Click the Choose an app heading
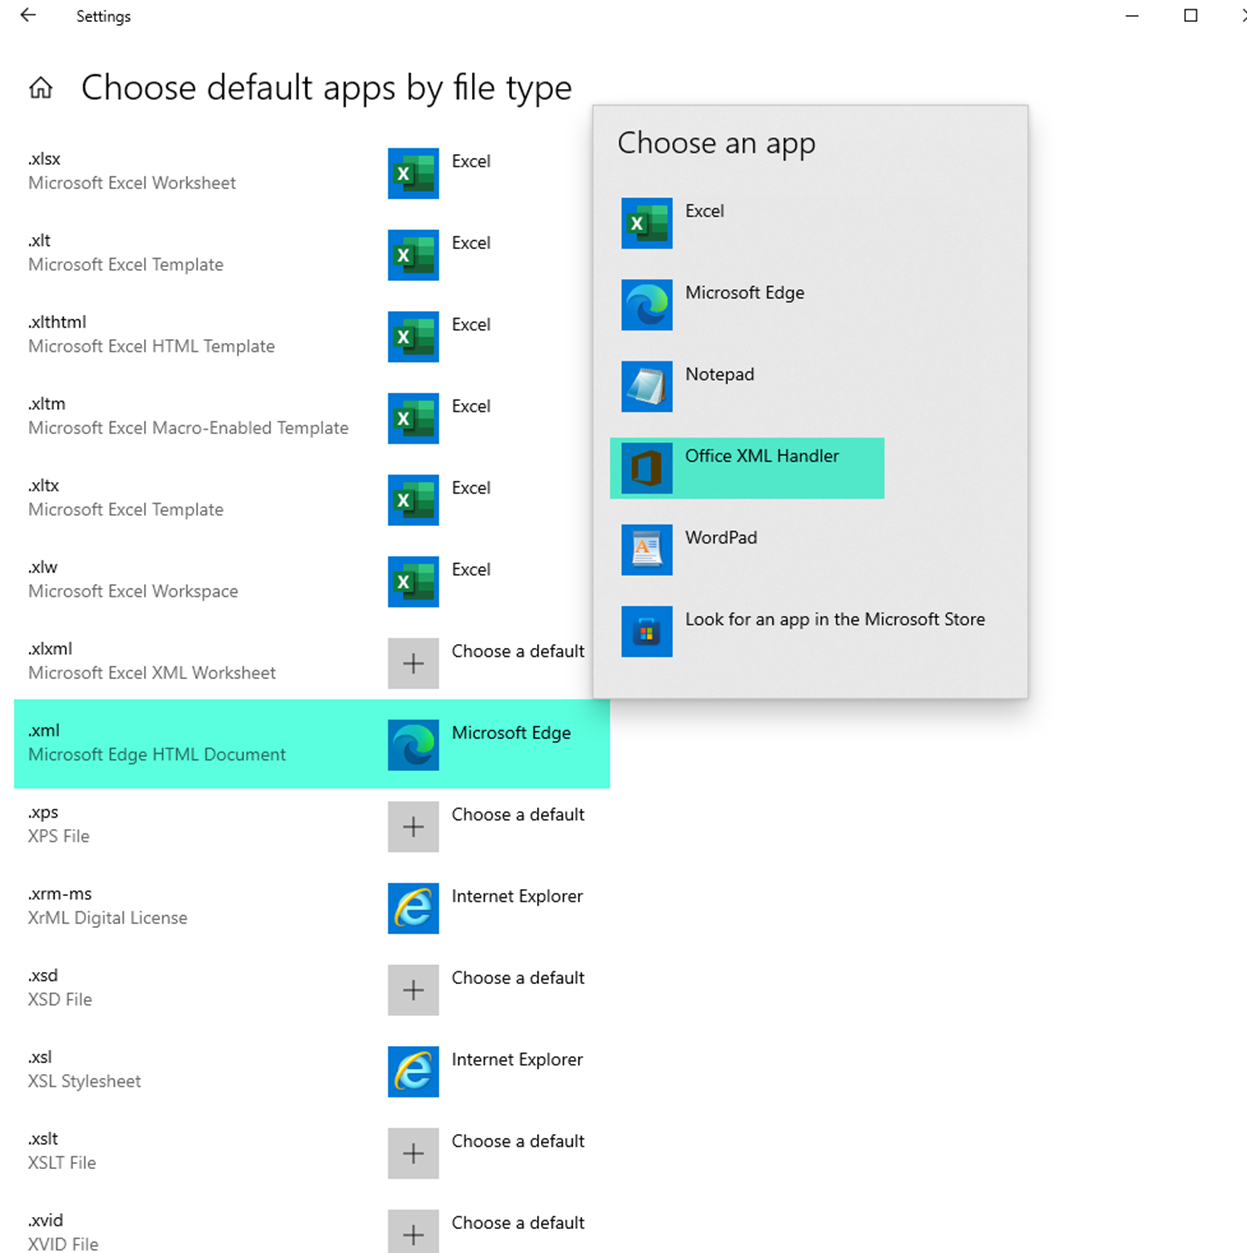This screenshot has width=1247, height=1253. (716, 144)
